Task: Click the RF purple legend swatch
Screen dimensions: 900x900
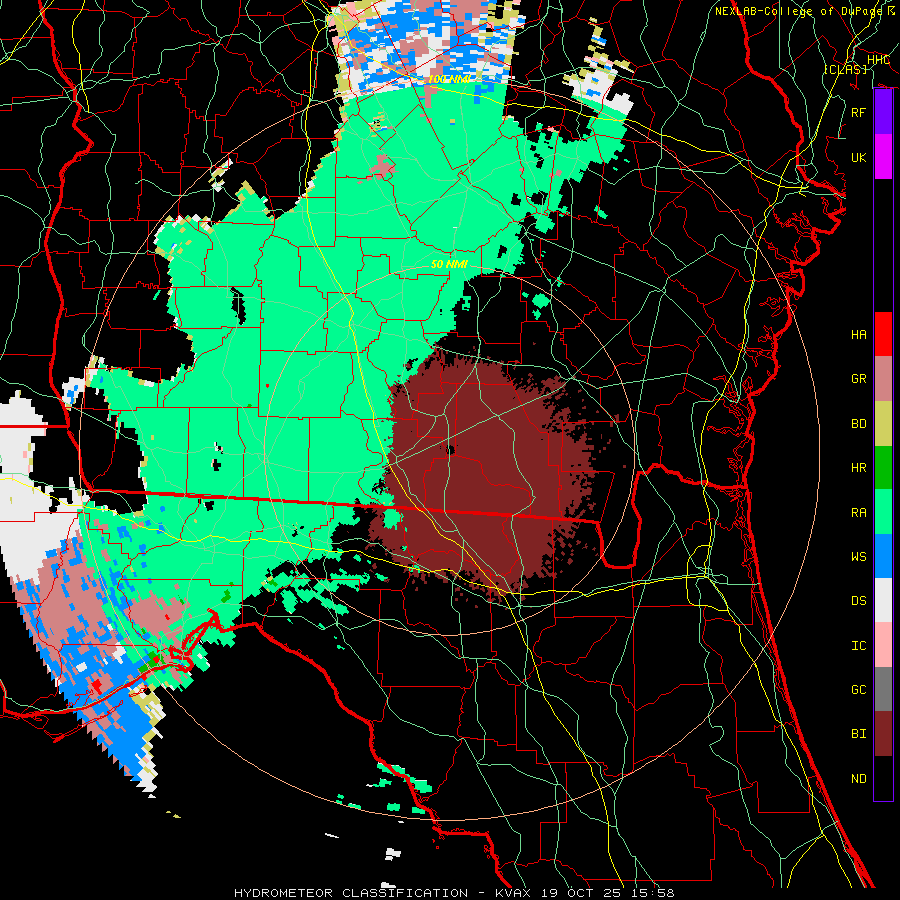Action: coord(883,112)
